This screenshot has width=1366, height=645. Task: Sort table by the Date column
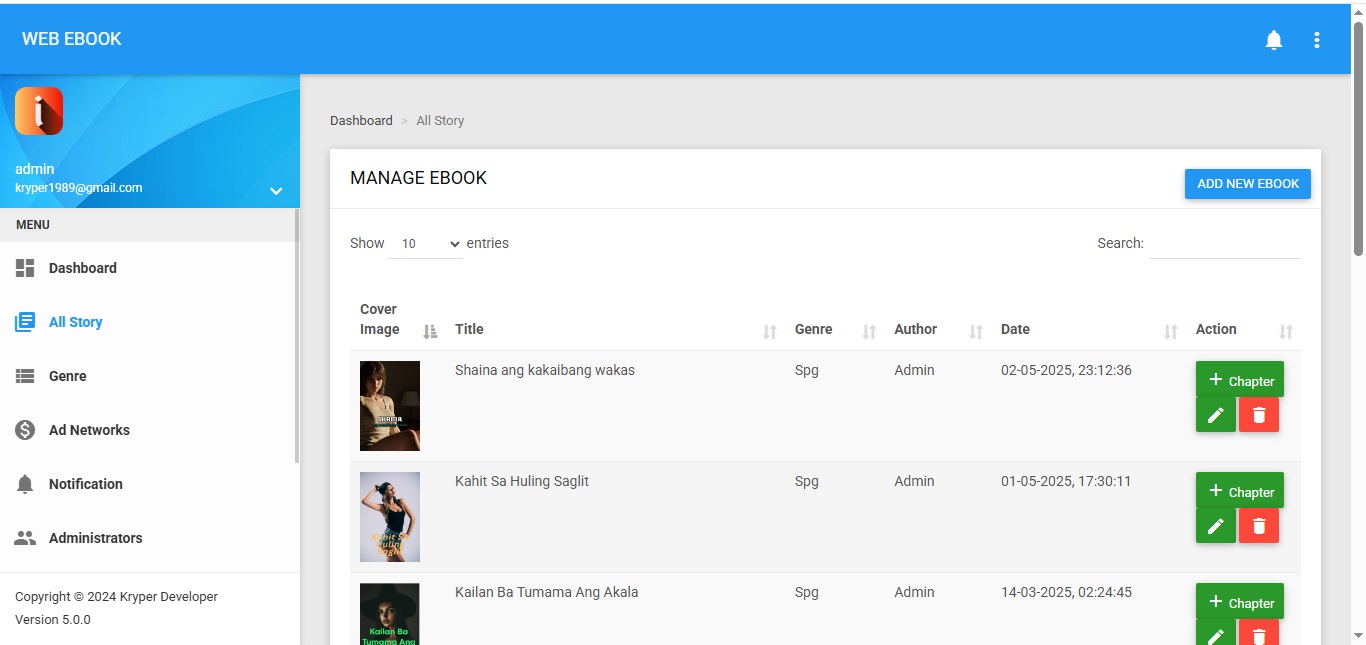(x=1170, y=331)
